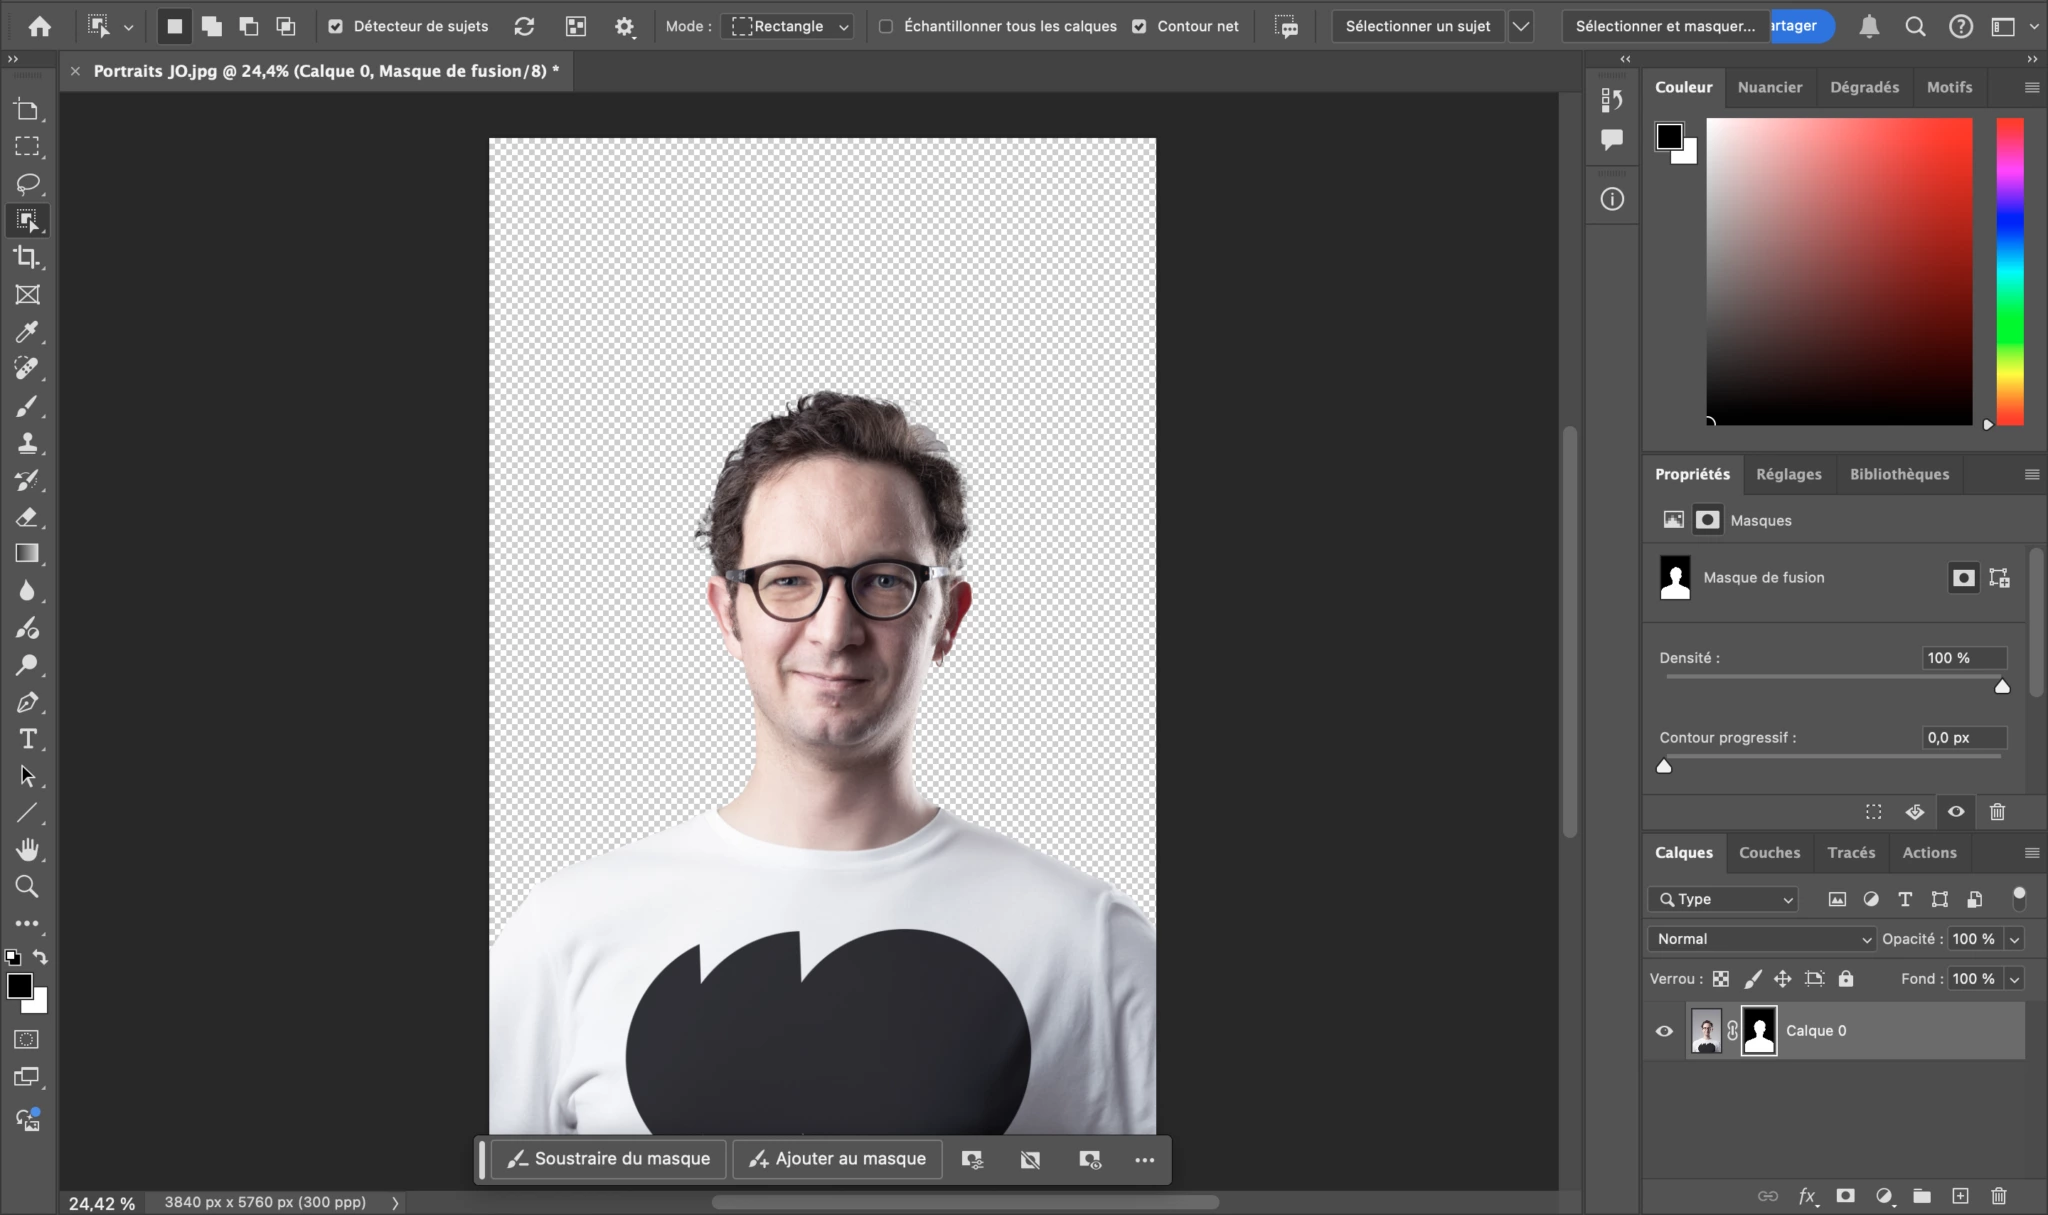The height and width of the screenshot is (1215, 2048).
Task: Open Opacité value dropdown
Action: (x=2014, y=939)
